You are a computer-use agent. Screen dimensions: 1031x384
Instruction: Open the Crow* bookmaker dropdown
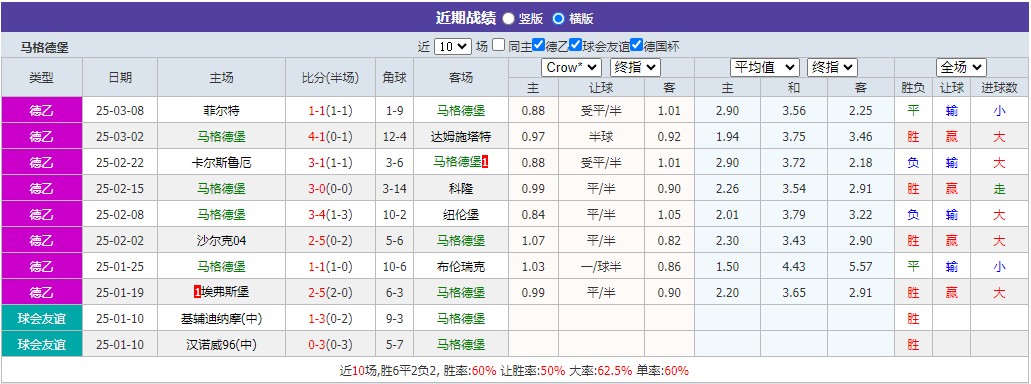(571, 67)
